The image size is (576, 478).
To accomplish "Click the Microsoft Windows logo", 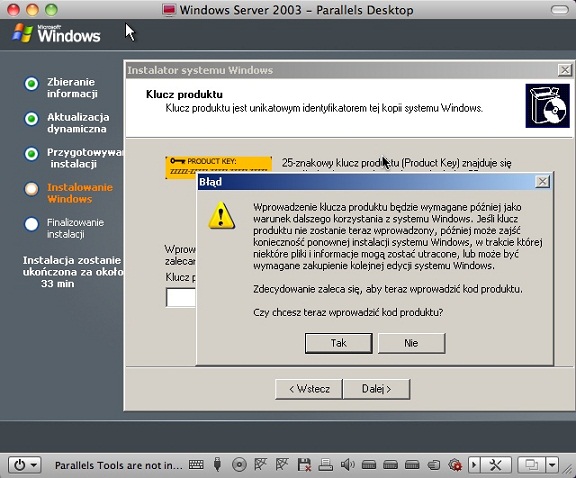I will [56, 33].
